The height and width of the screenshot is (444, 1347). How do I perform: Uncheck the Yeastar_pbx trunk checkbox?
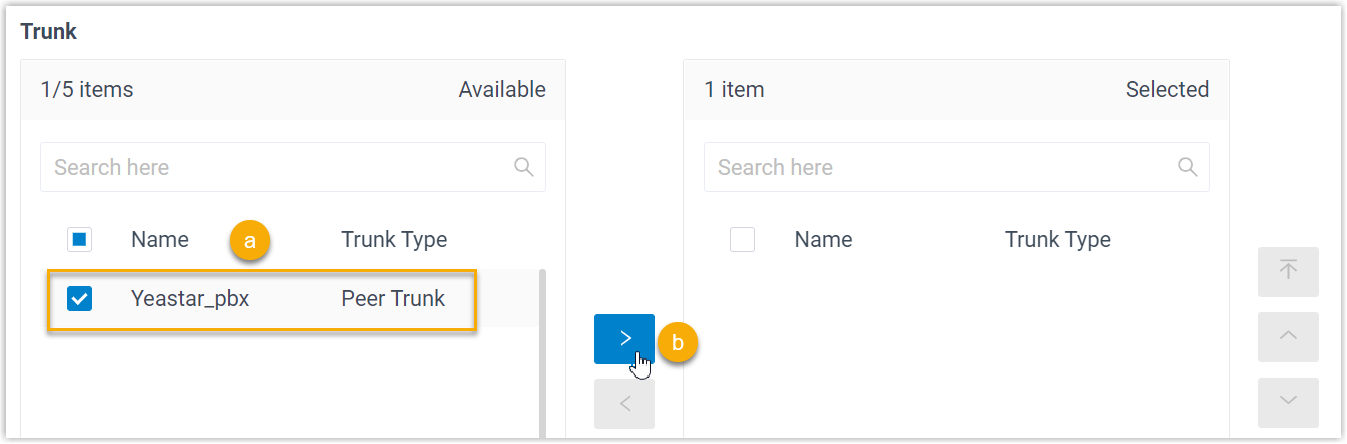pyautogui.click(x=80, y=298)
